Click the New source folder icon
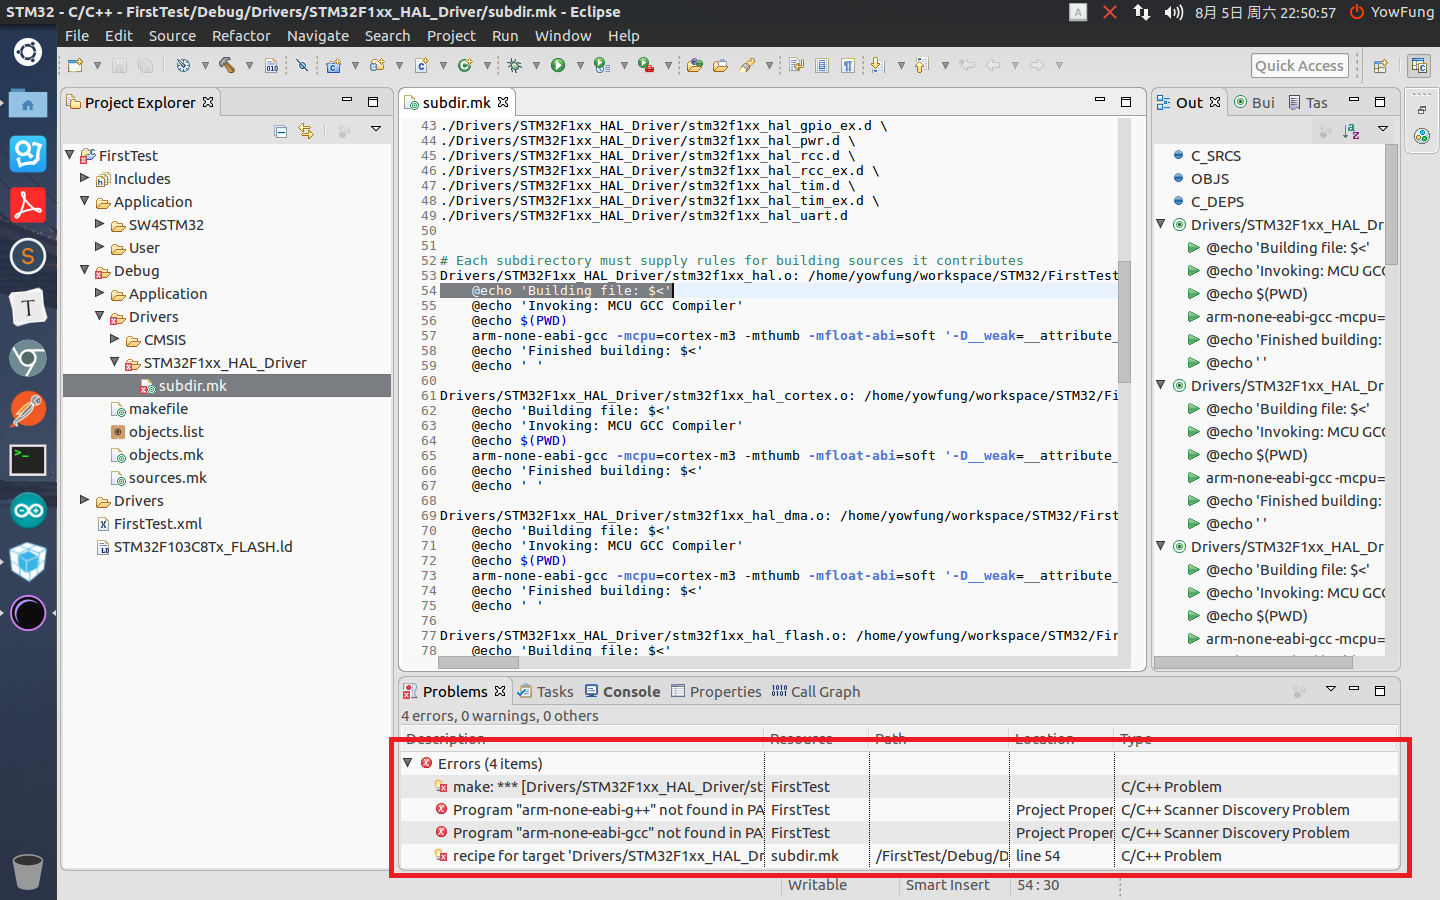 [x=377, y=65]
